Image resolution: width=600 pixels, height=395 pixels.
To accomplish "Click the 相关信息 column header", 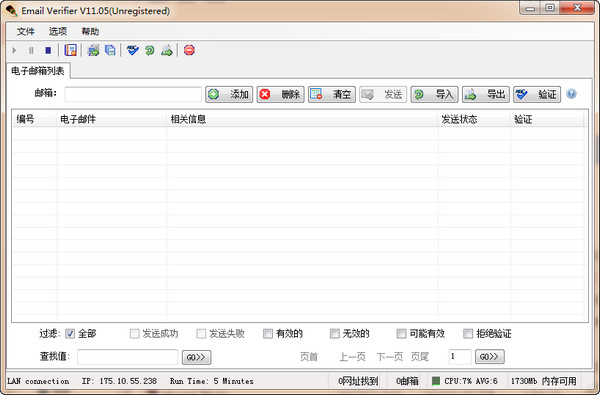I will tap(302, 119).
